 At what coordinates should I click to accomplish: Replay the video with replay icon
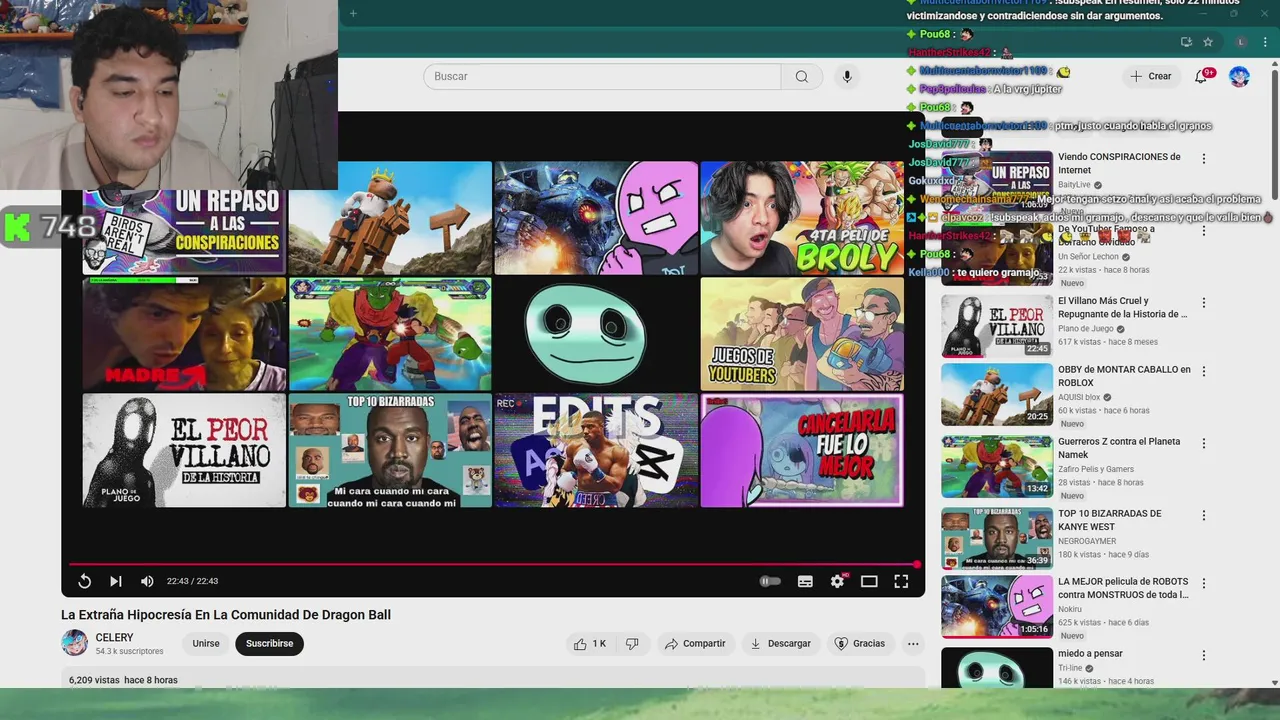85,581
